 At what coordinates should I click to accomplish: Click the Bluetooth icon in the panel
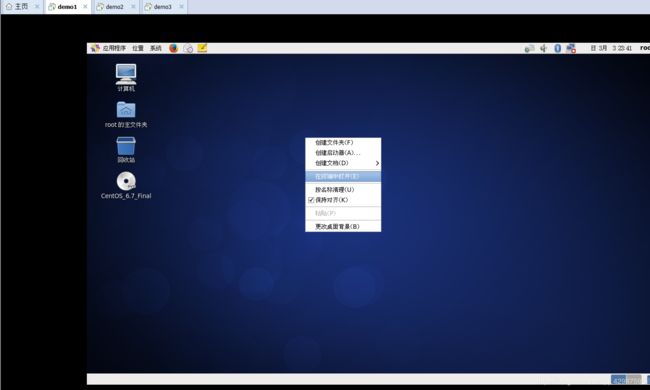tap(558, 48)
